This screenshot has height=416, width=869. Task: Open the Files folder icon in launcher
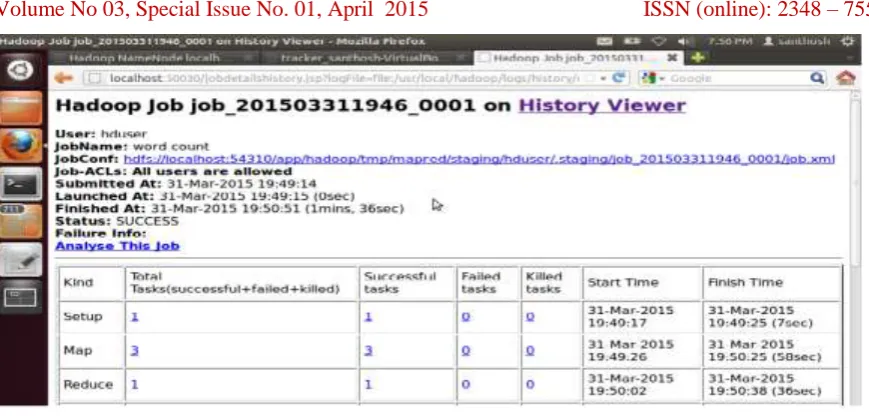(21, 107)
